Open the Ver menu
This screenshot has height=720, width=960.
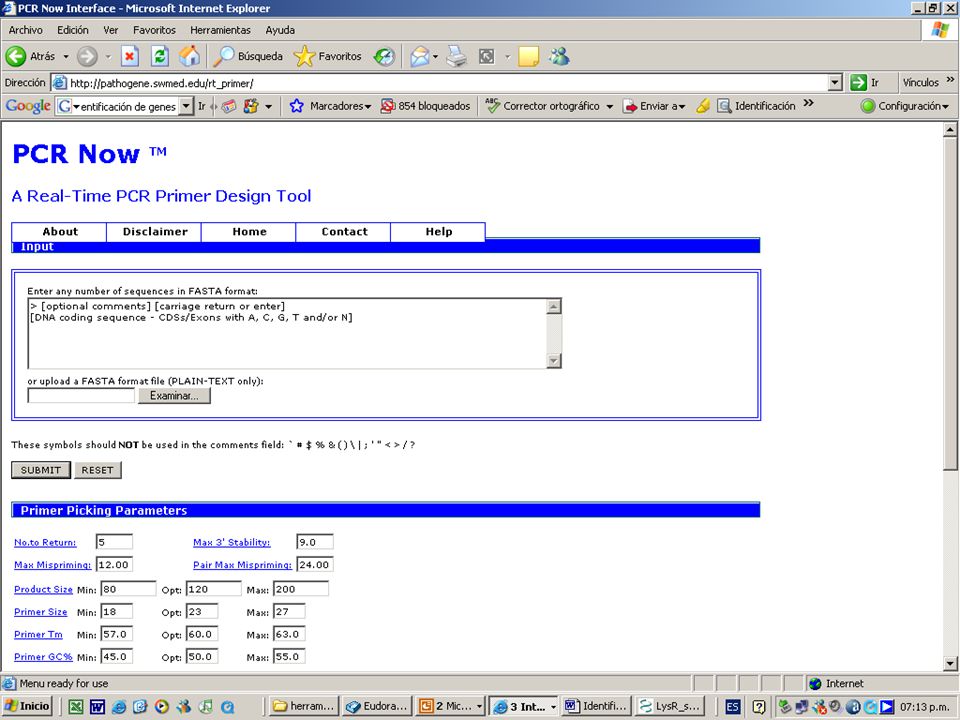[x=111, y=30]
